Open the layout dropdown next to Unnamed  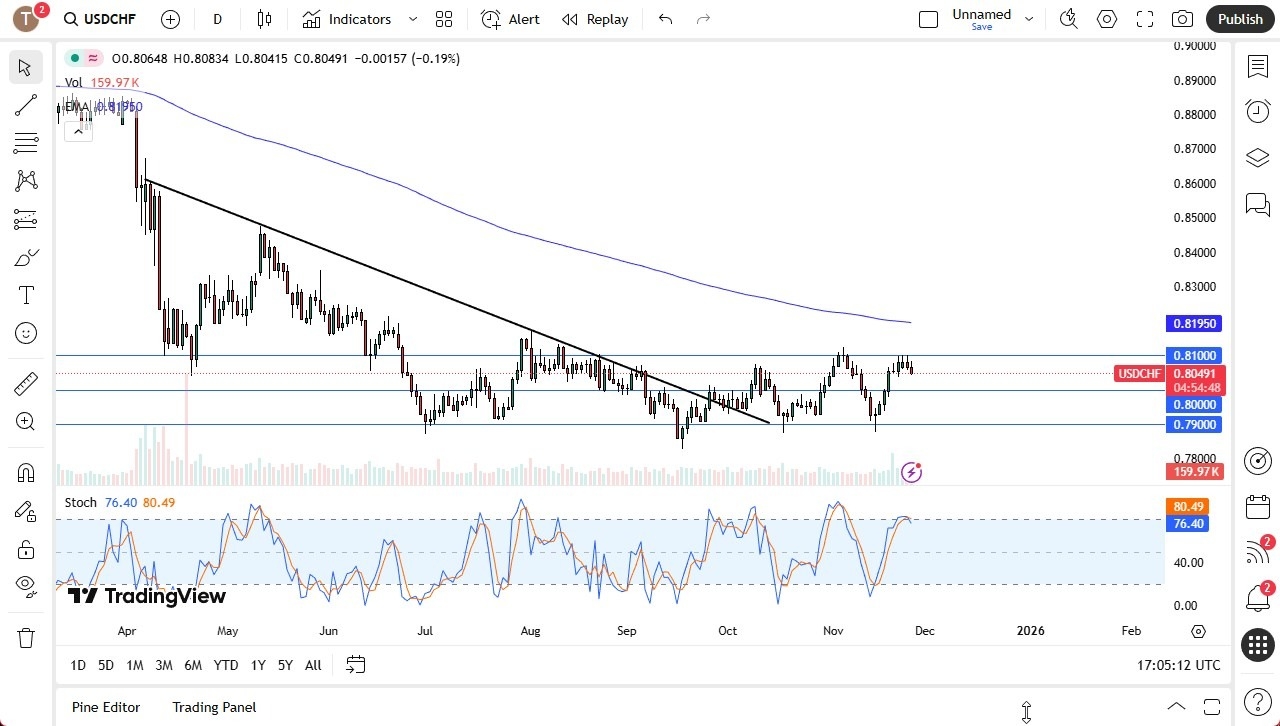coord(1029,18)
